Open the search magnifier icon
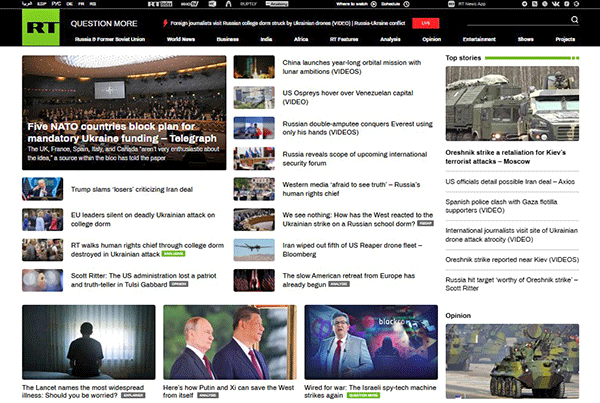Viewport: 600px width, 403px height. coord(574,20)
